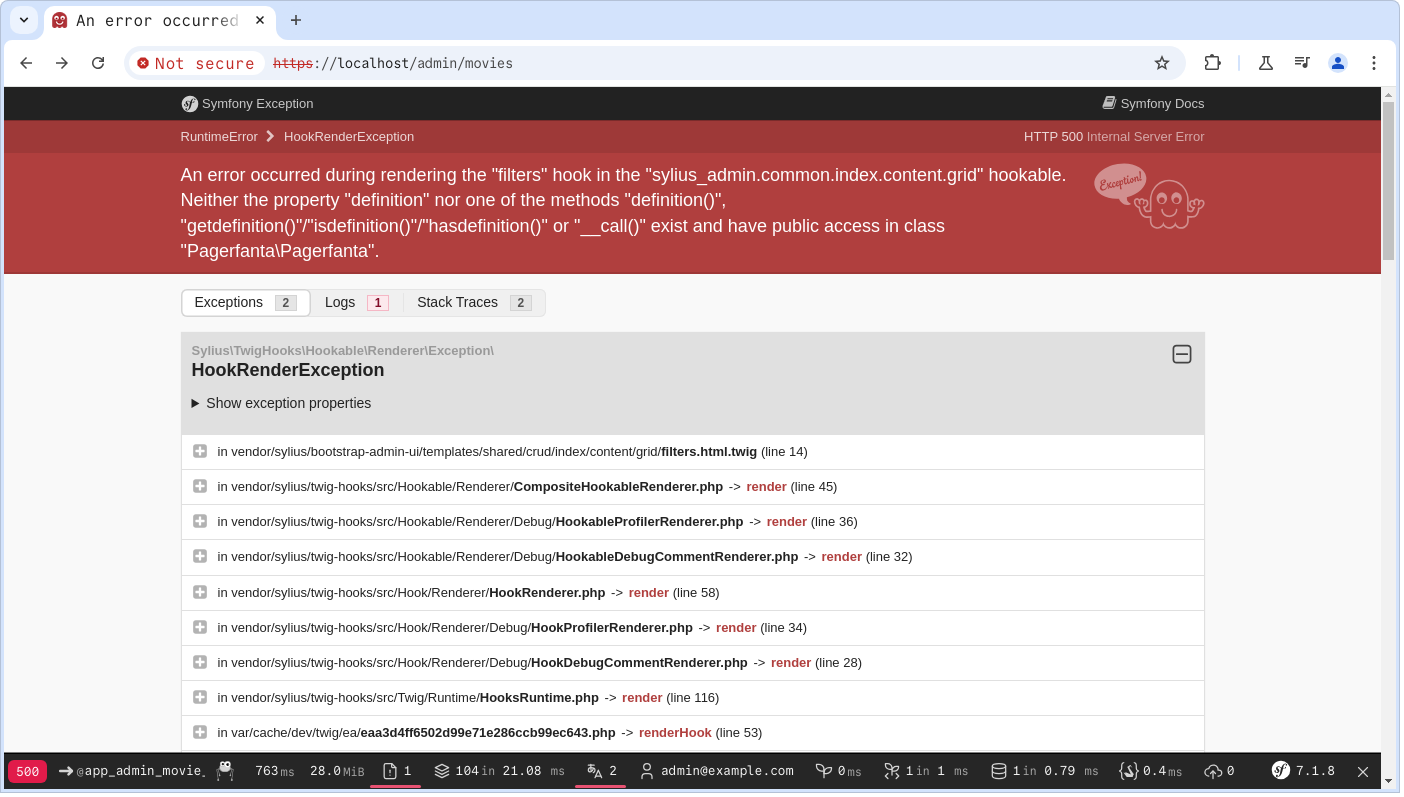The width and height of the screenshot is (1404, 797).
Task: Click the page vertical scrollbar thumb
Action: (1388, 180)
